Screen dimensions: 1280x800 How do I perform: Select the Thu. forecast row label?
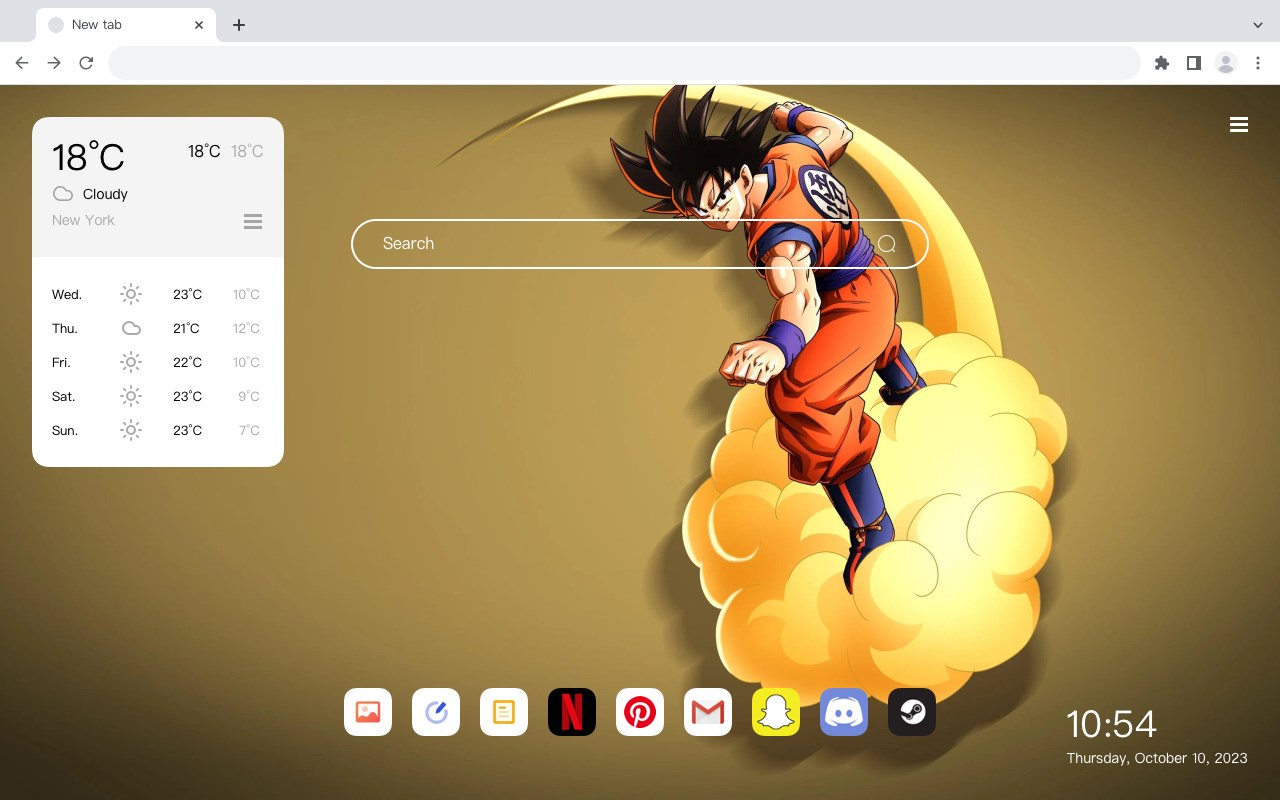(x=65, y=328)
